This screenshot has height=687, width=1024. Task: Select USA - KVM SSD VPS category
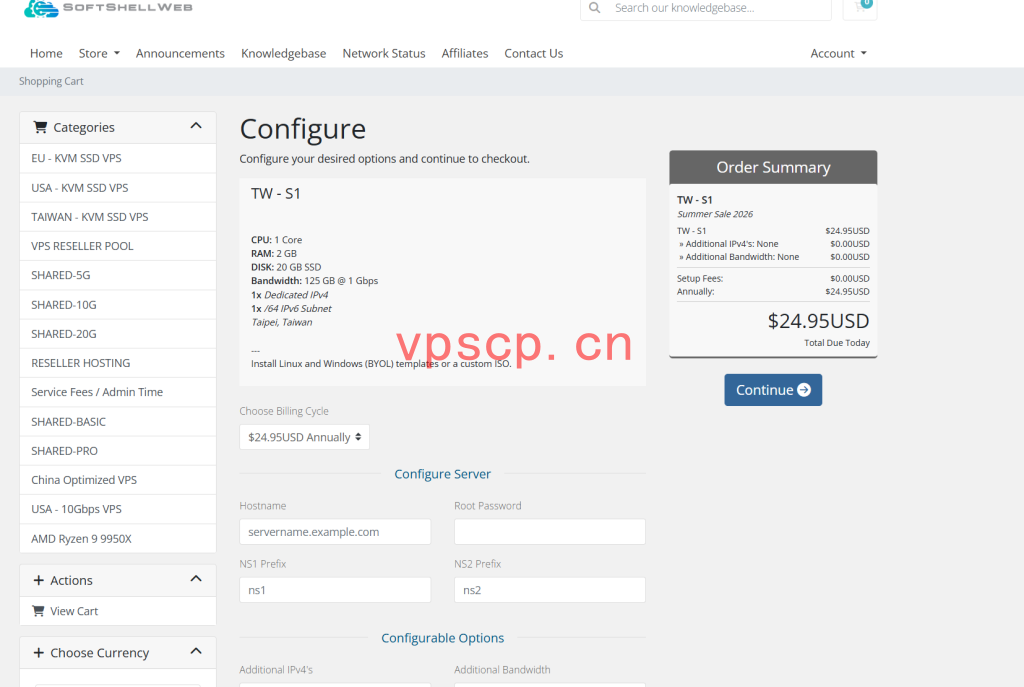click(x=118, y=187)
